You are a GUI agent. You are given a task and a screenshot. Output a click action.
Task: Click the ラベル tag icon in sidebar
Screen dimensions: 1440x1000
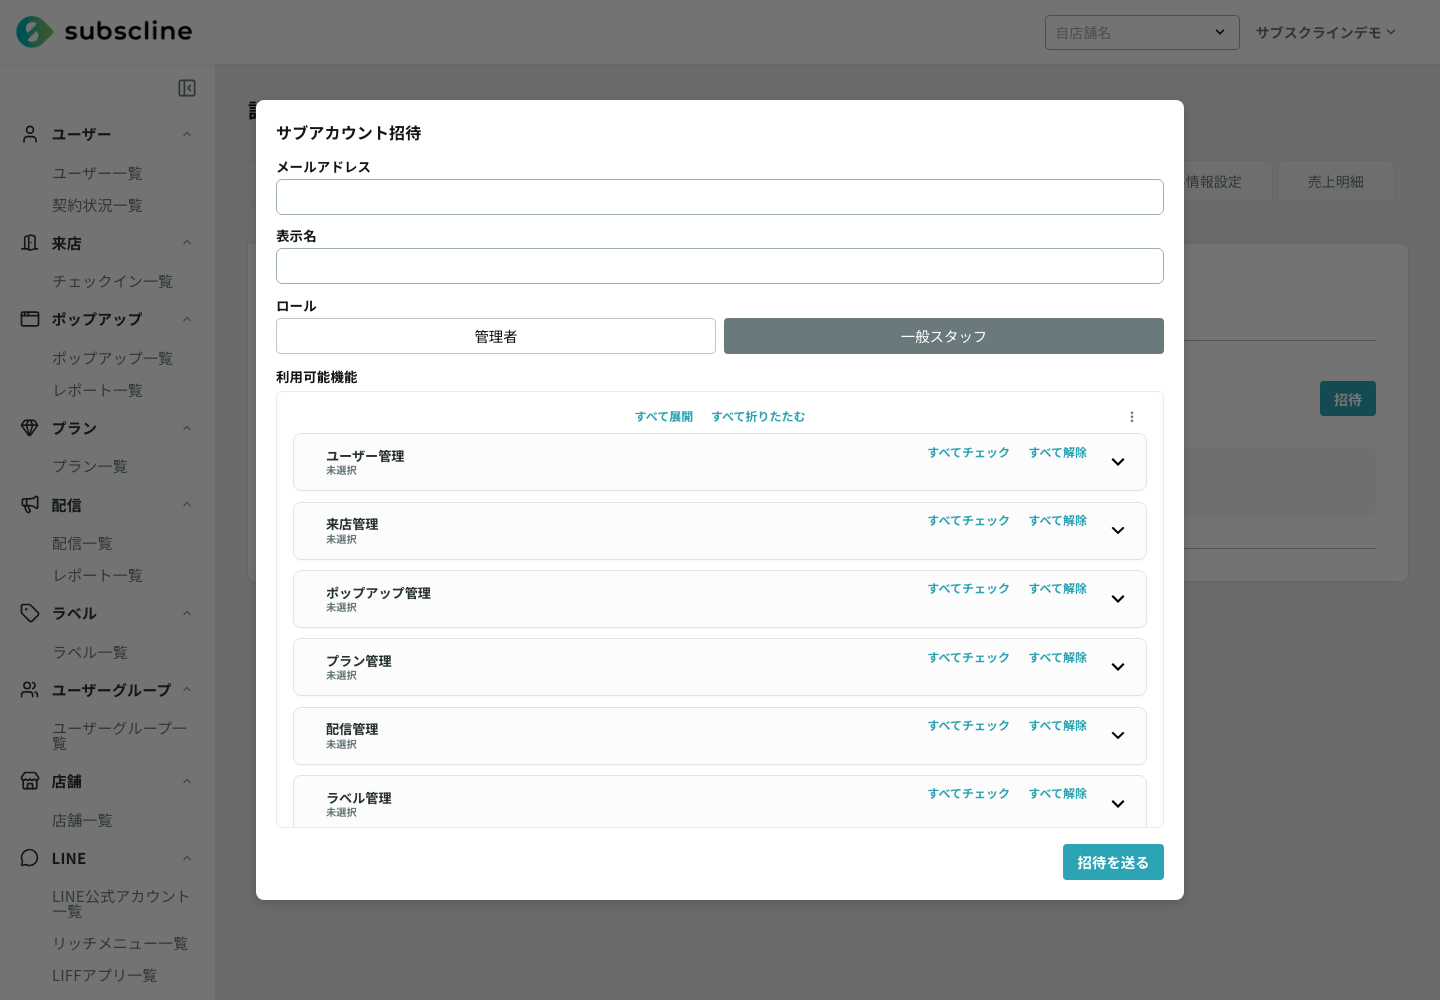pyautogui.click(x=30, y=613)
